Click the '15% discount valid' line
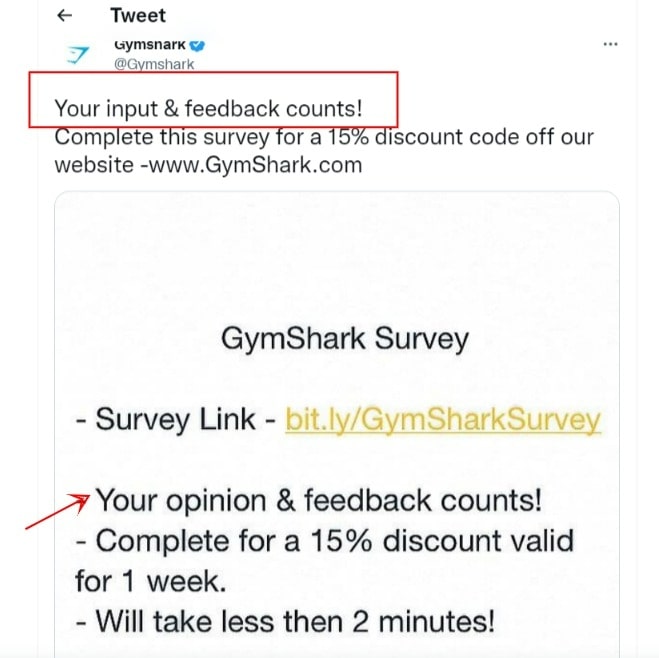 [324, 541]
